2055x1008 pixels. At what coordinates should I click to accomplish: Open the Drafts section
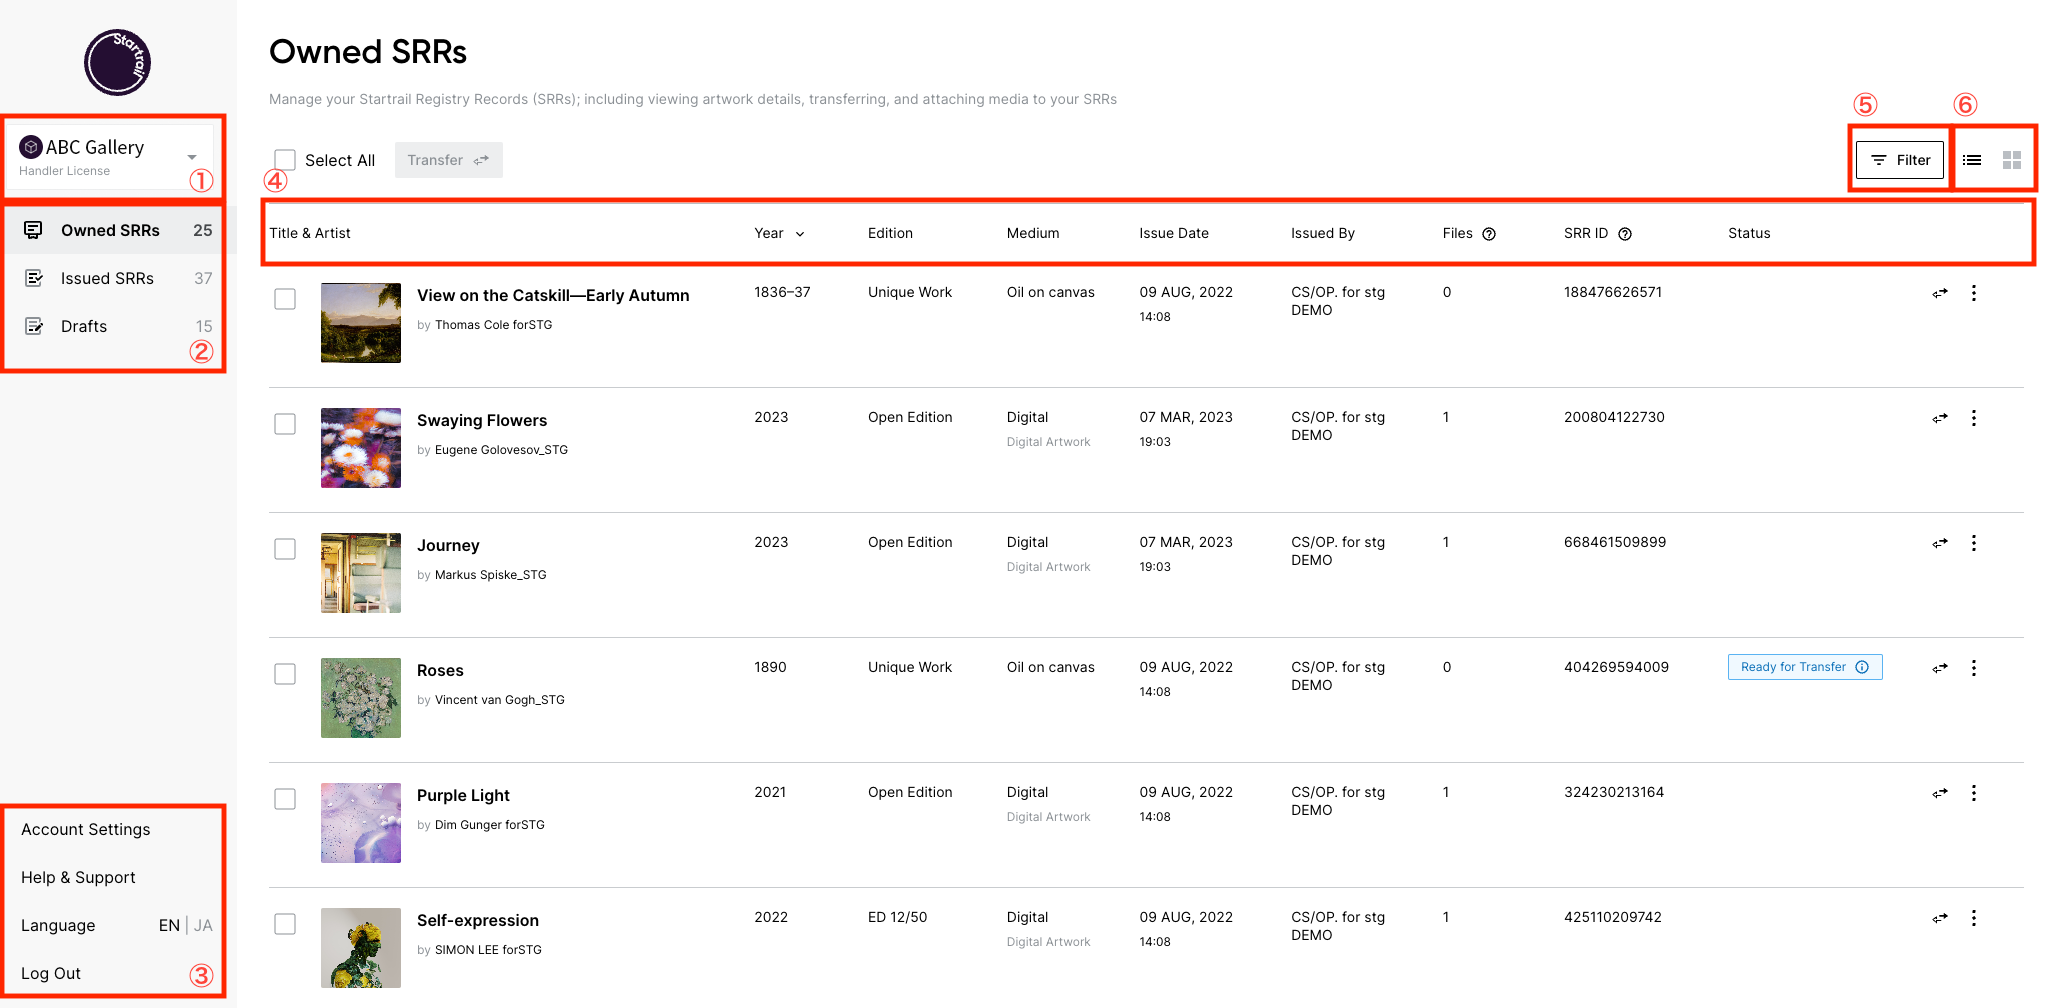point(118,326)
